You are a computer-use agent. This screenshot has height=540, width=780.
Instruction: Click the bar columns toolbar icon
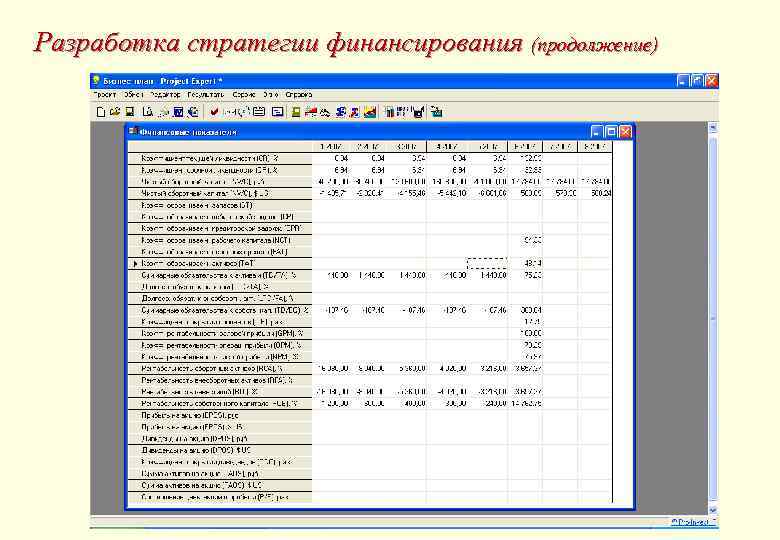390,112
